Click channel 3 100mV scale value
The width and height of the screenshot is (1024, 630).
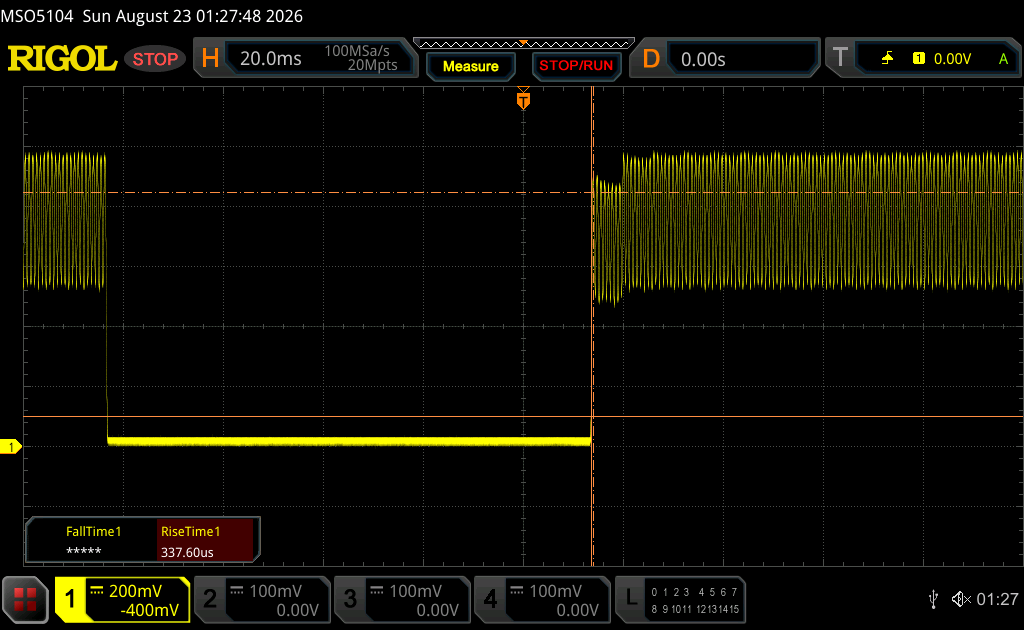415,591
